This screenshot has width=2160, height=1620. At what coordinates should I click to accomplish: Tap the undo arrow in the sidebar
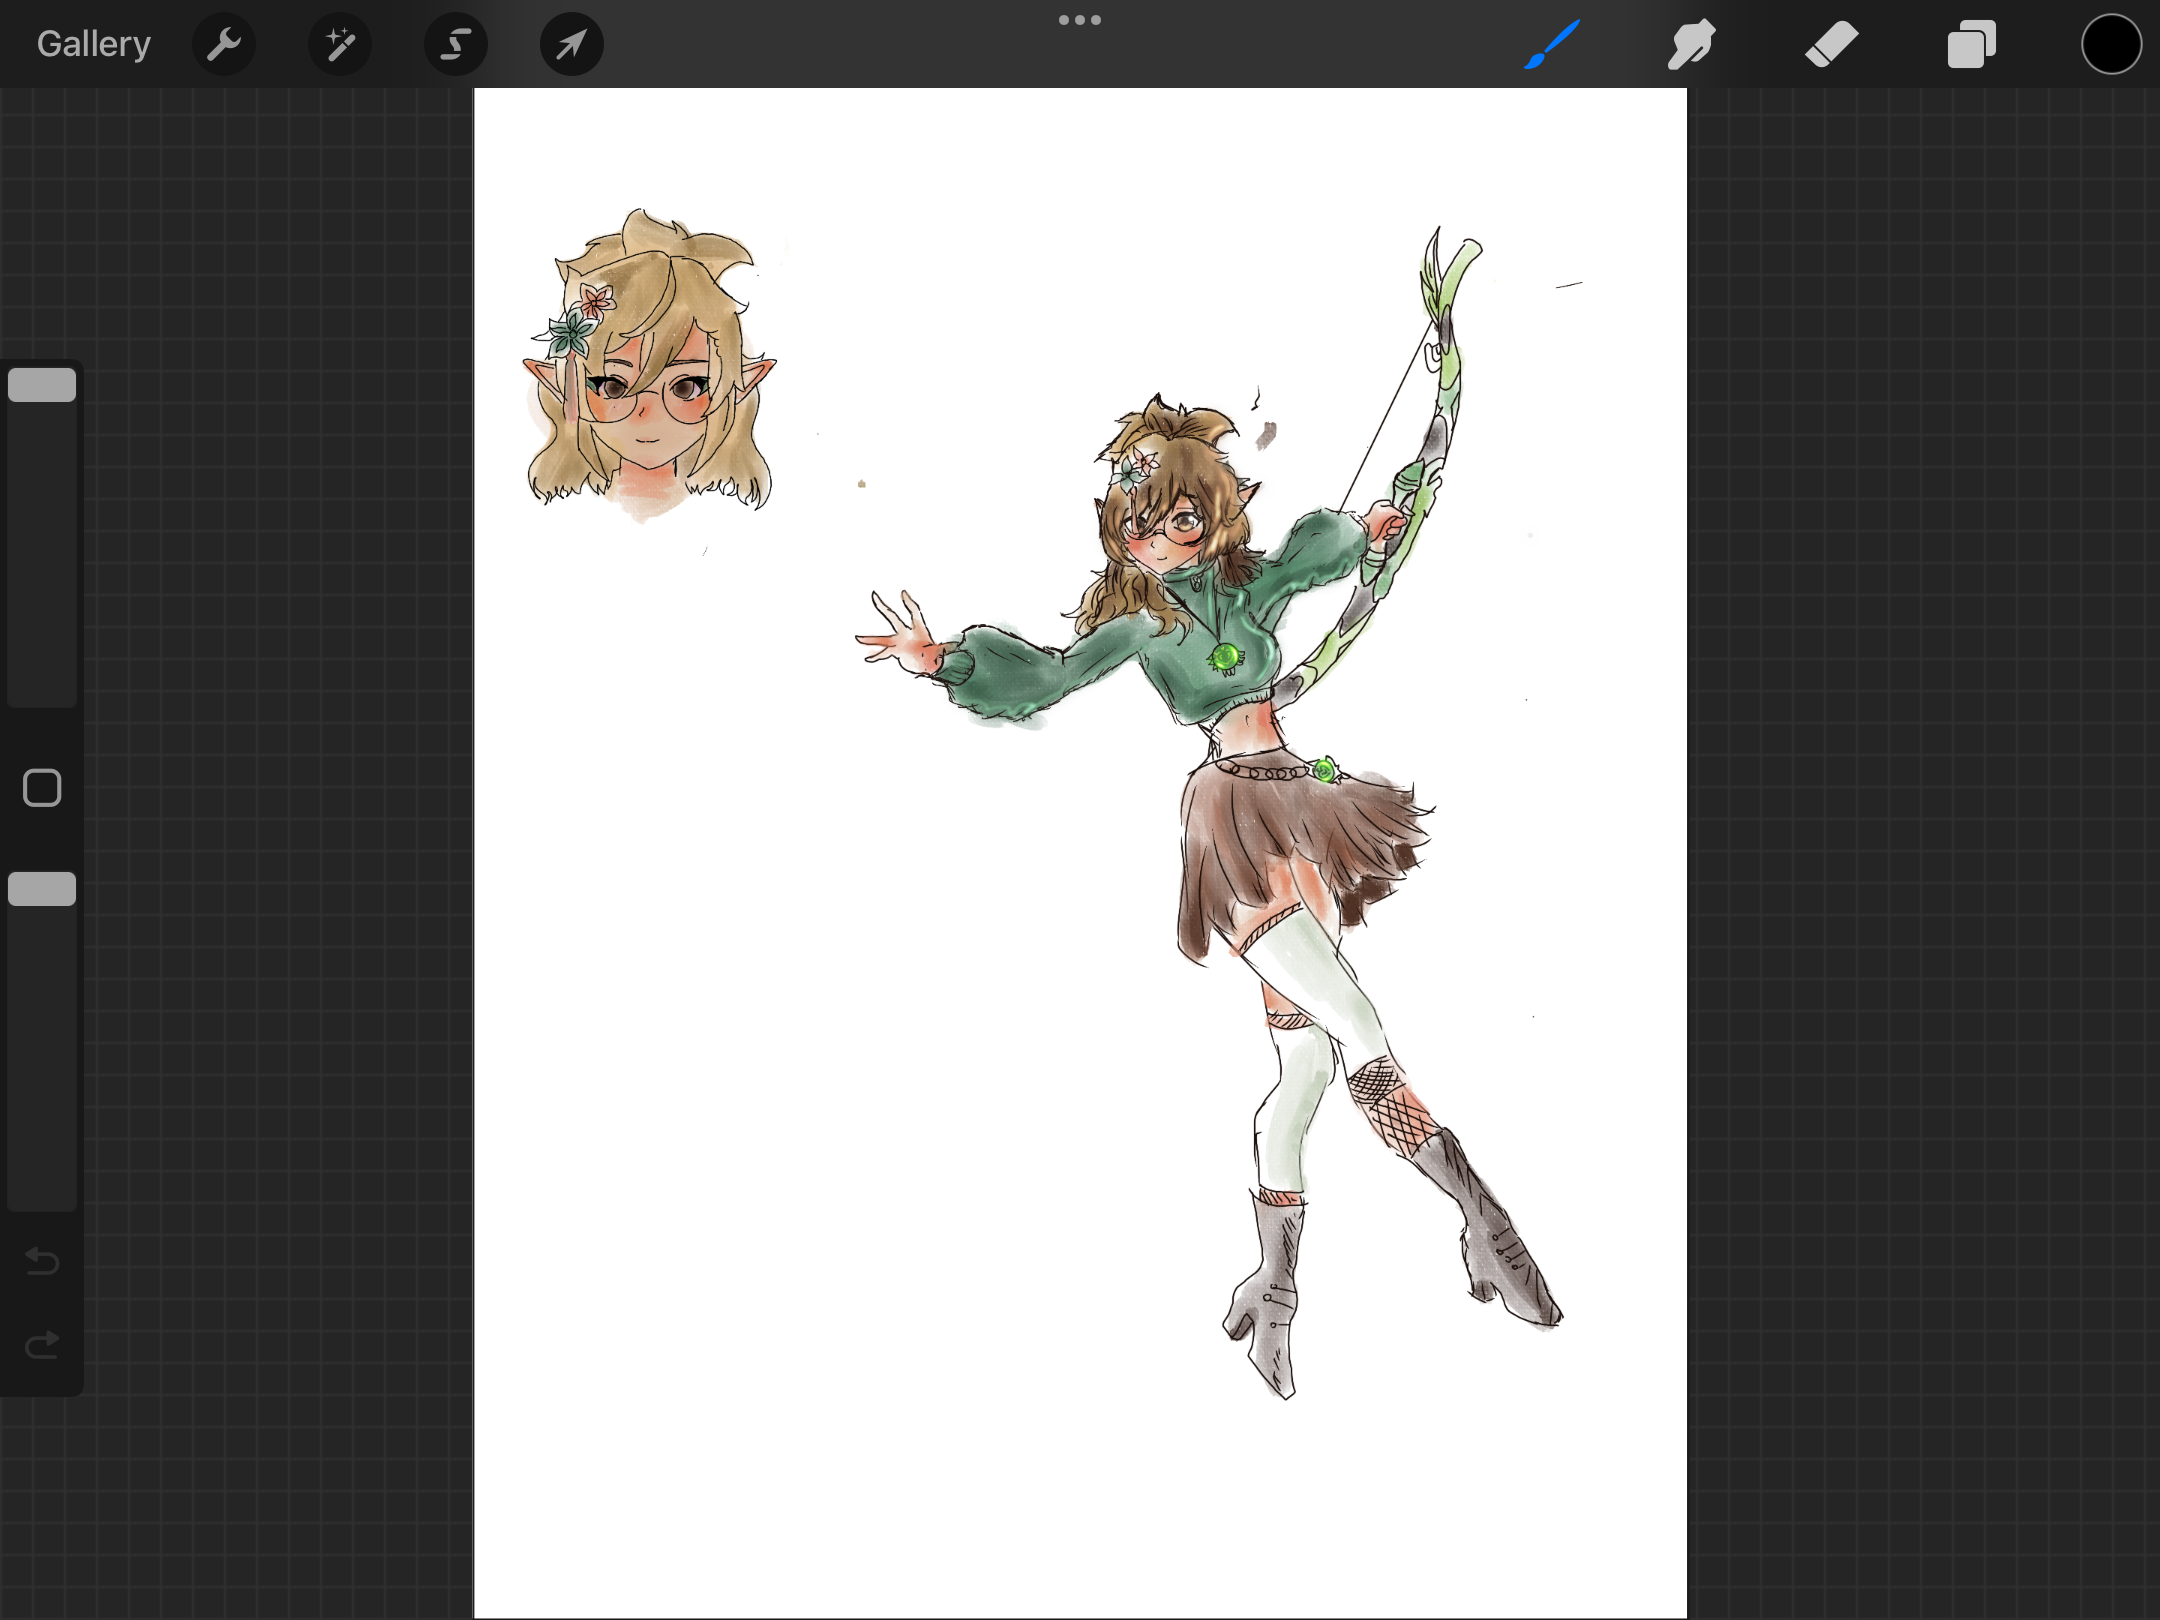coord(41,1262)
